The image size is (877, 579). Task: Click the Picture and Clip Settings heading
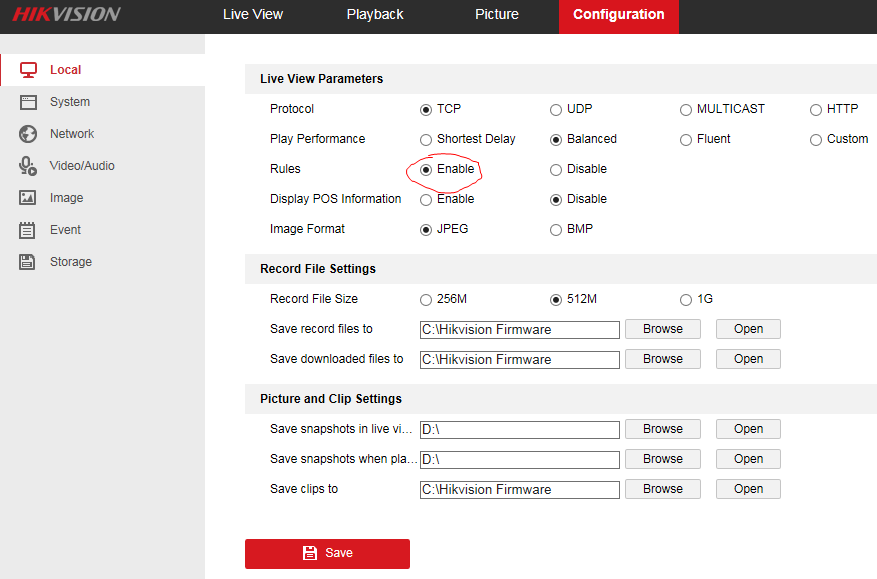(331, 399)
